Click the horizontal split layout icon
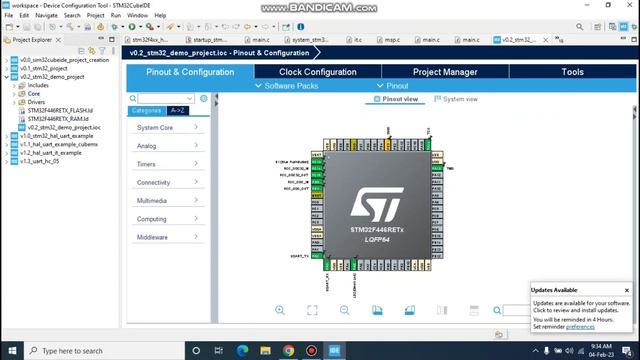The width and height of the screenshot is (640, 360). tap(474, 310)
